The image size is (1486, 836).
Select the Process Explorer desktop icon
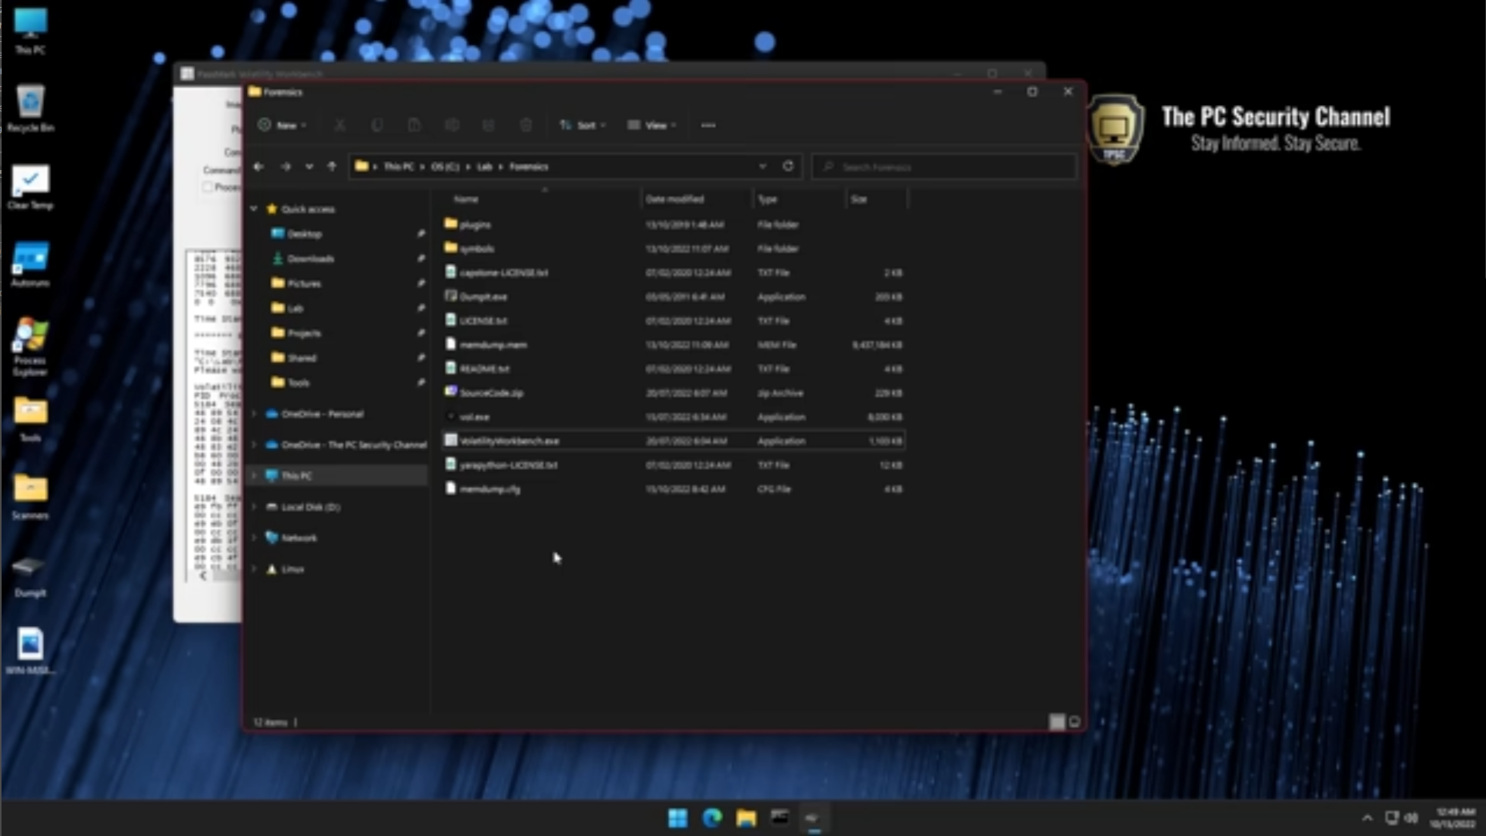(x=30, y=347)
